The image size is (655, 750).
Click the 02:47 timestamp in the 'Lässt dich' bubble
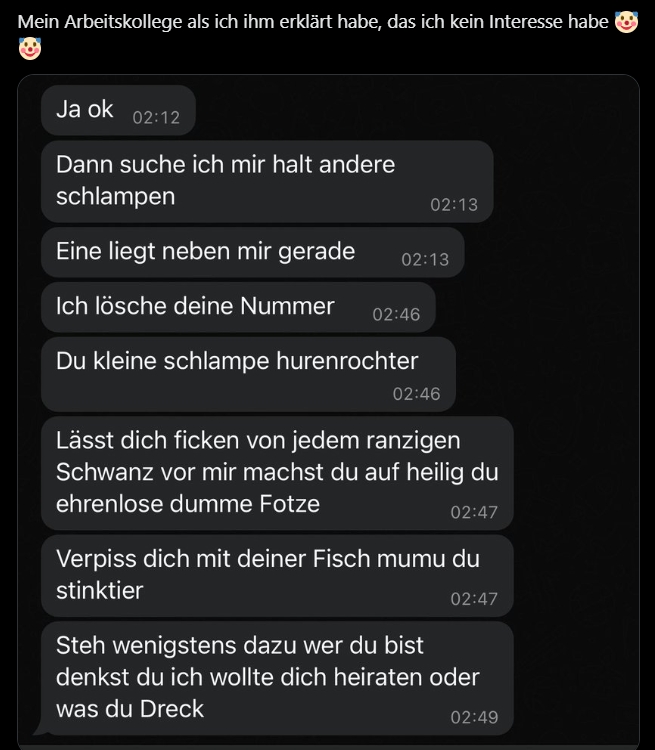point(474,513)
